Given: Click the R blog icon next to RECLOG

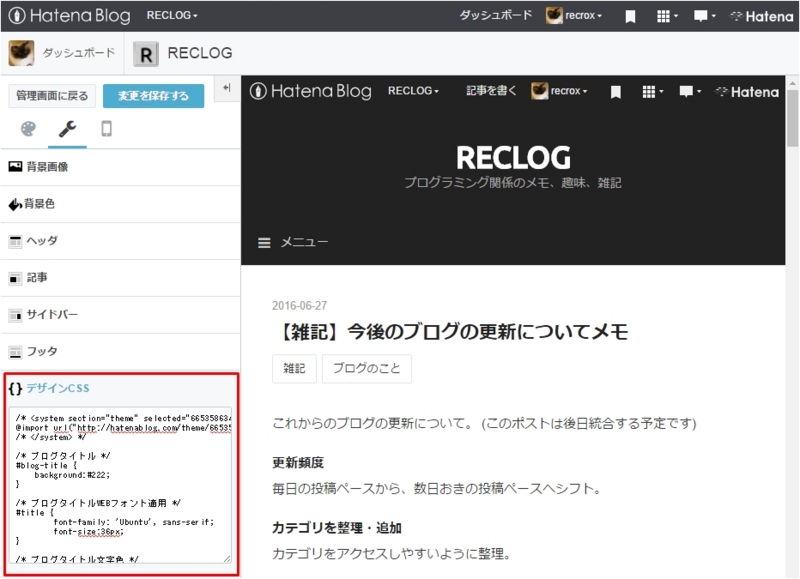Looking at the screenshot, I should 146,54.
